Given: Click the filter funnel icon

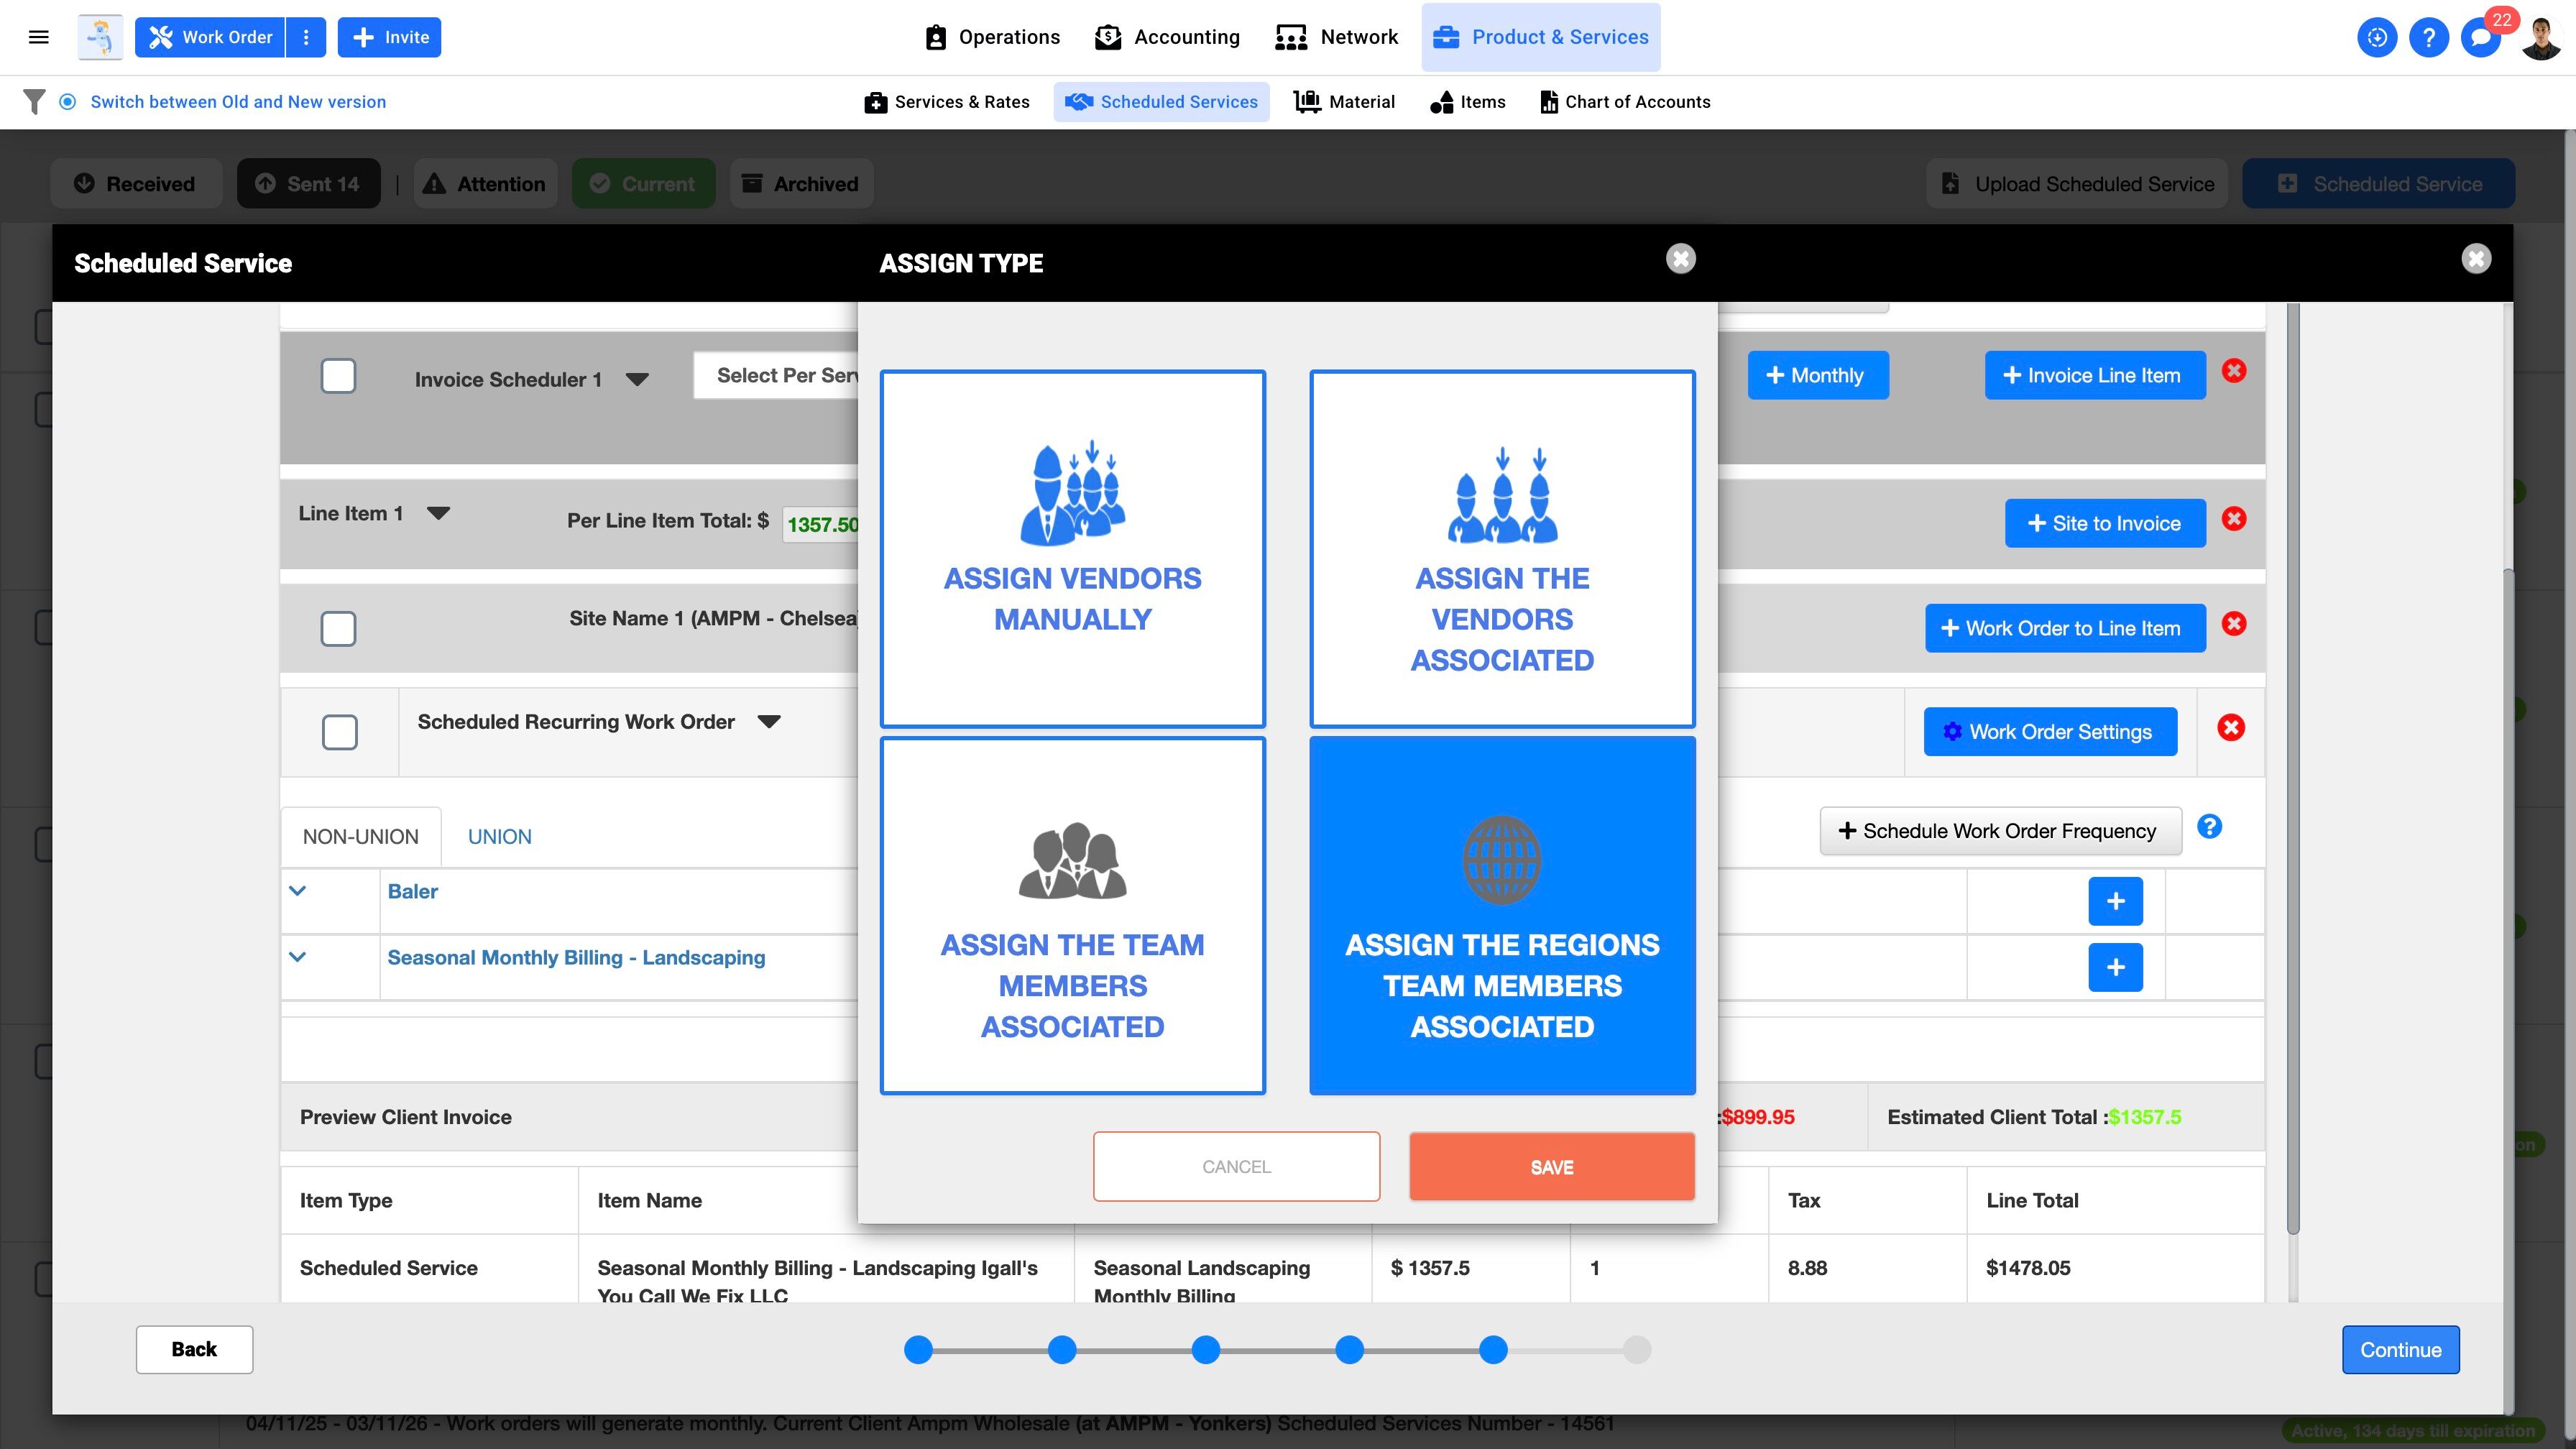Looking at the screenshot, I should (x=34, y=102).
